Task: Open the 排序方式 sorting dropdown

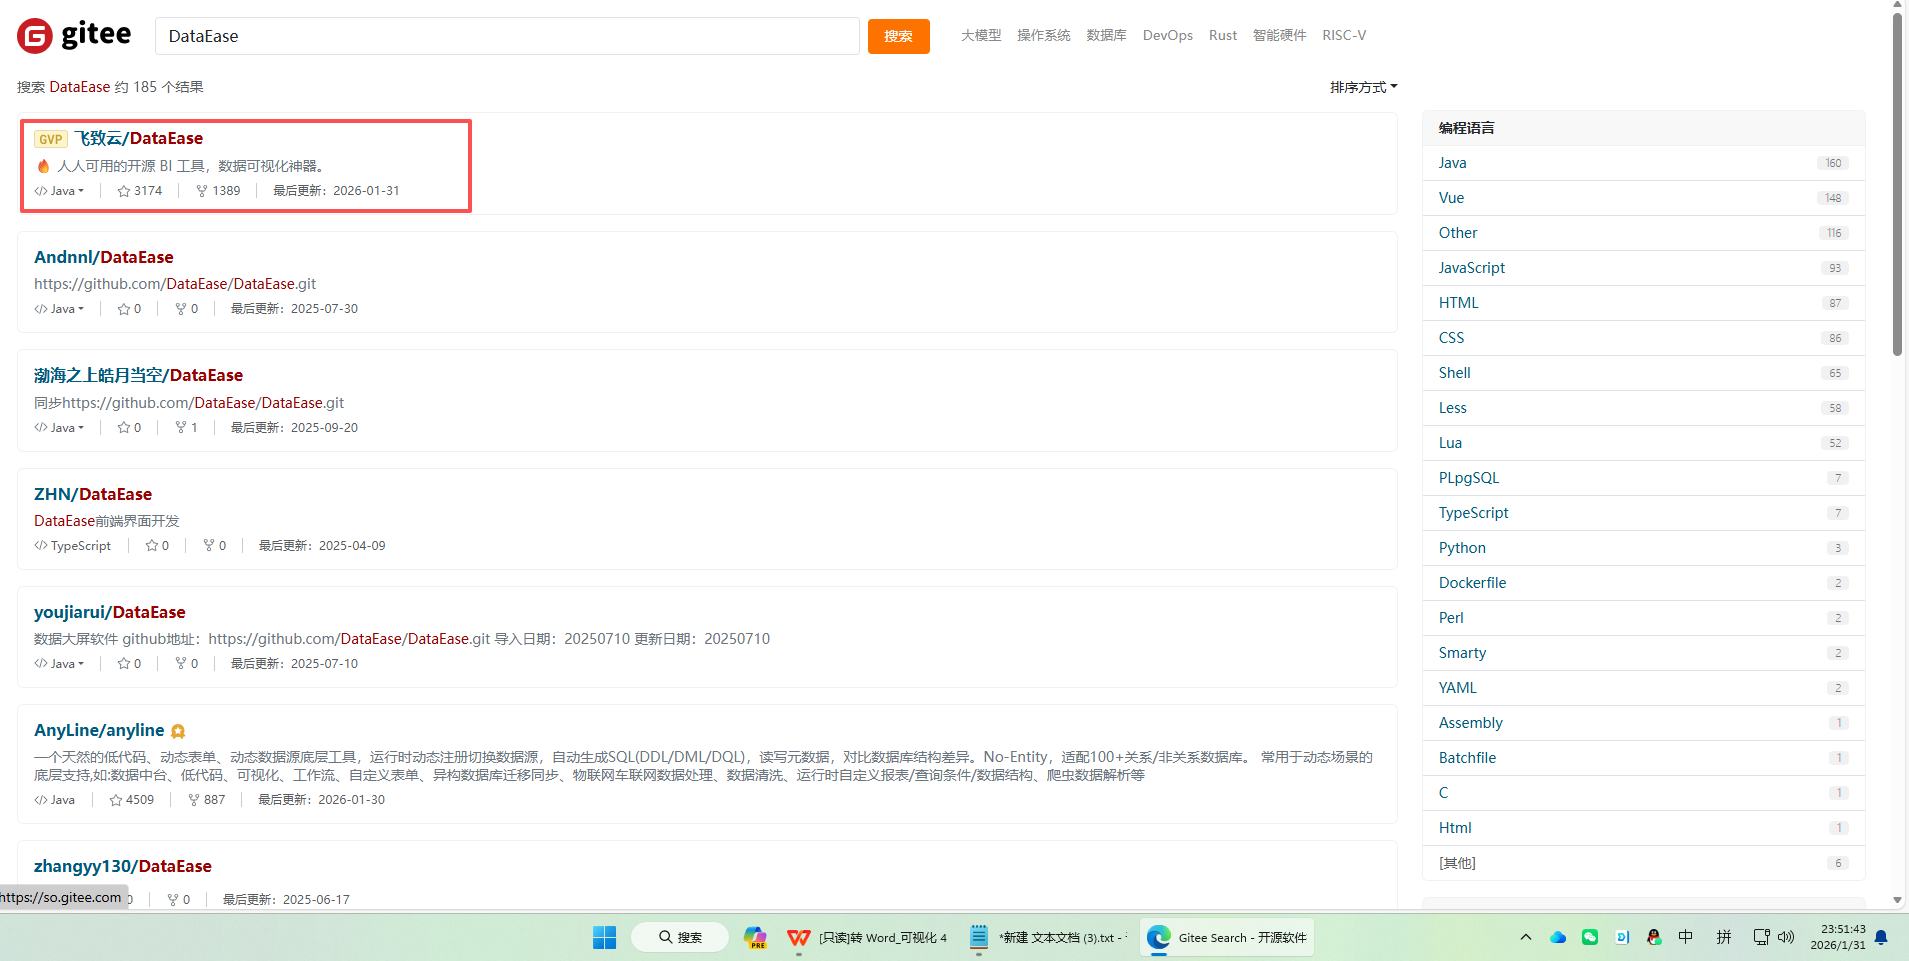Action: click(1362, 87)
